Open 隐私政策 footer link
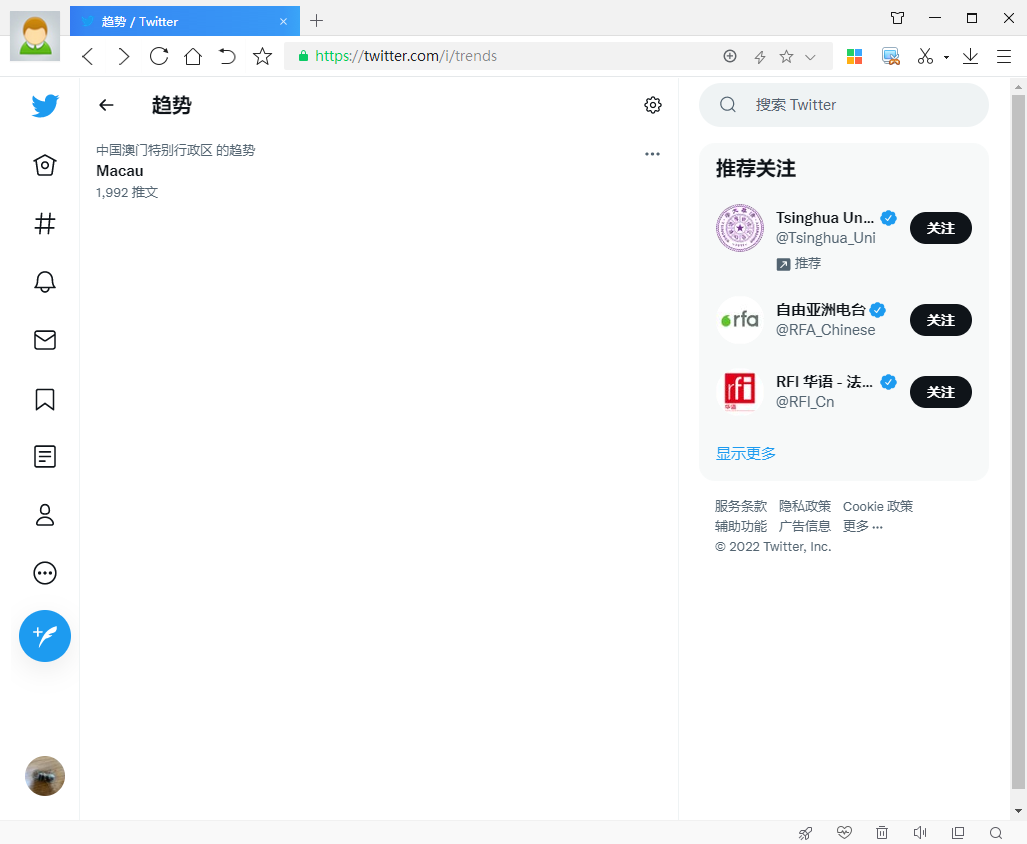Viewport: 1027px width, 844px height. click(804, 506)
